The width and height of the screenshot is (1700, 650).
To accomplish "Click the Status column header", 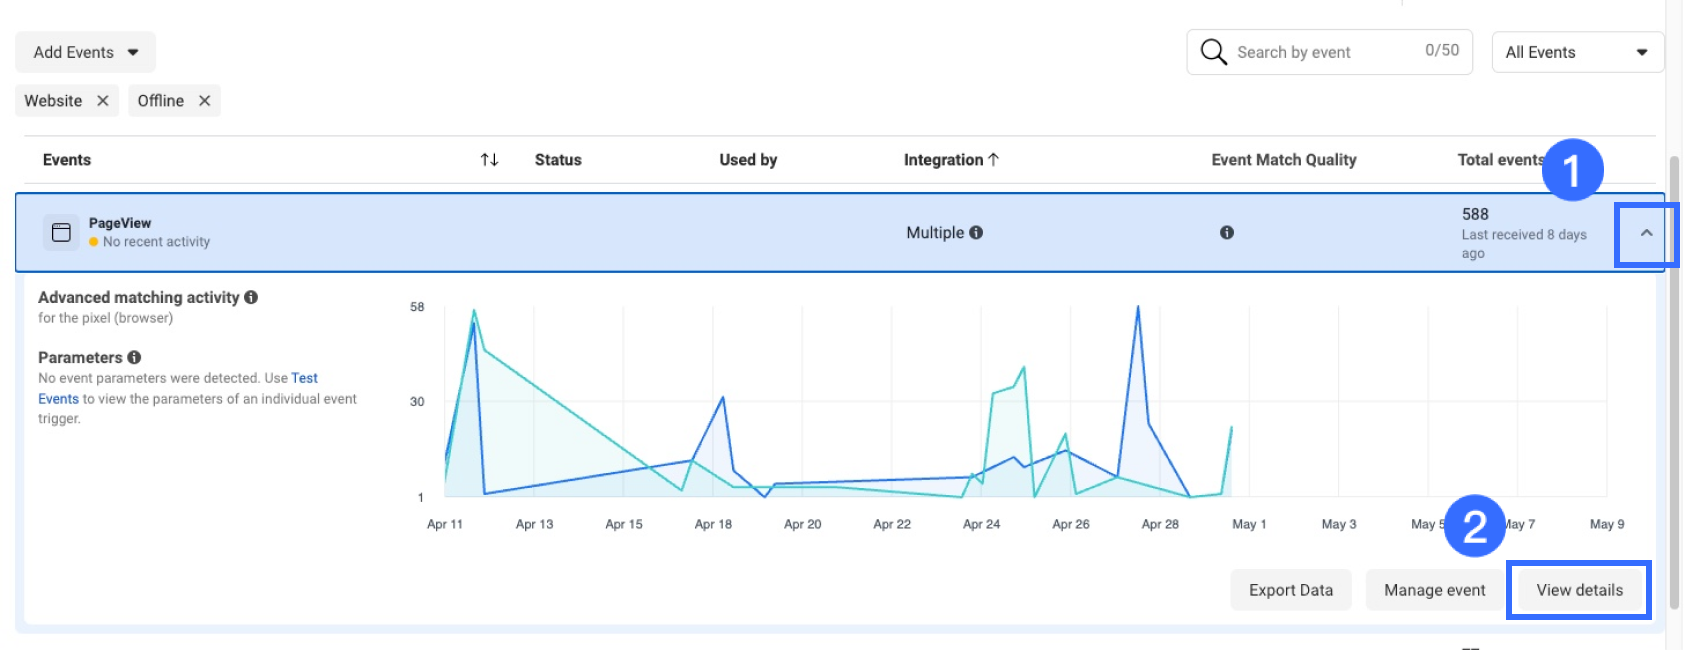I will [557, 160].
